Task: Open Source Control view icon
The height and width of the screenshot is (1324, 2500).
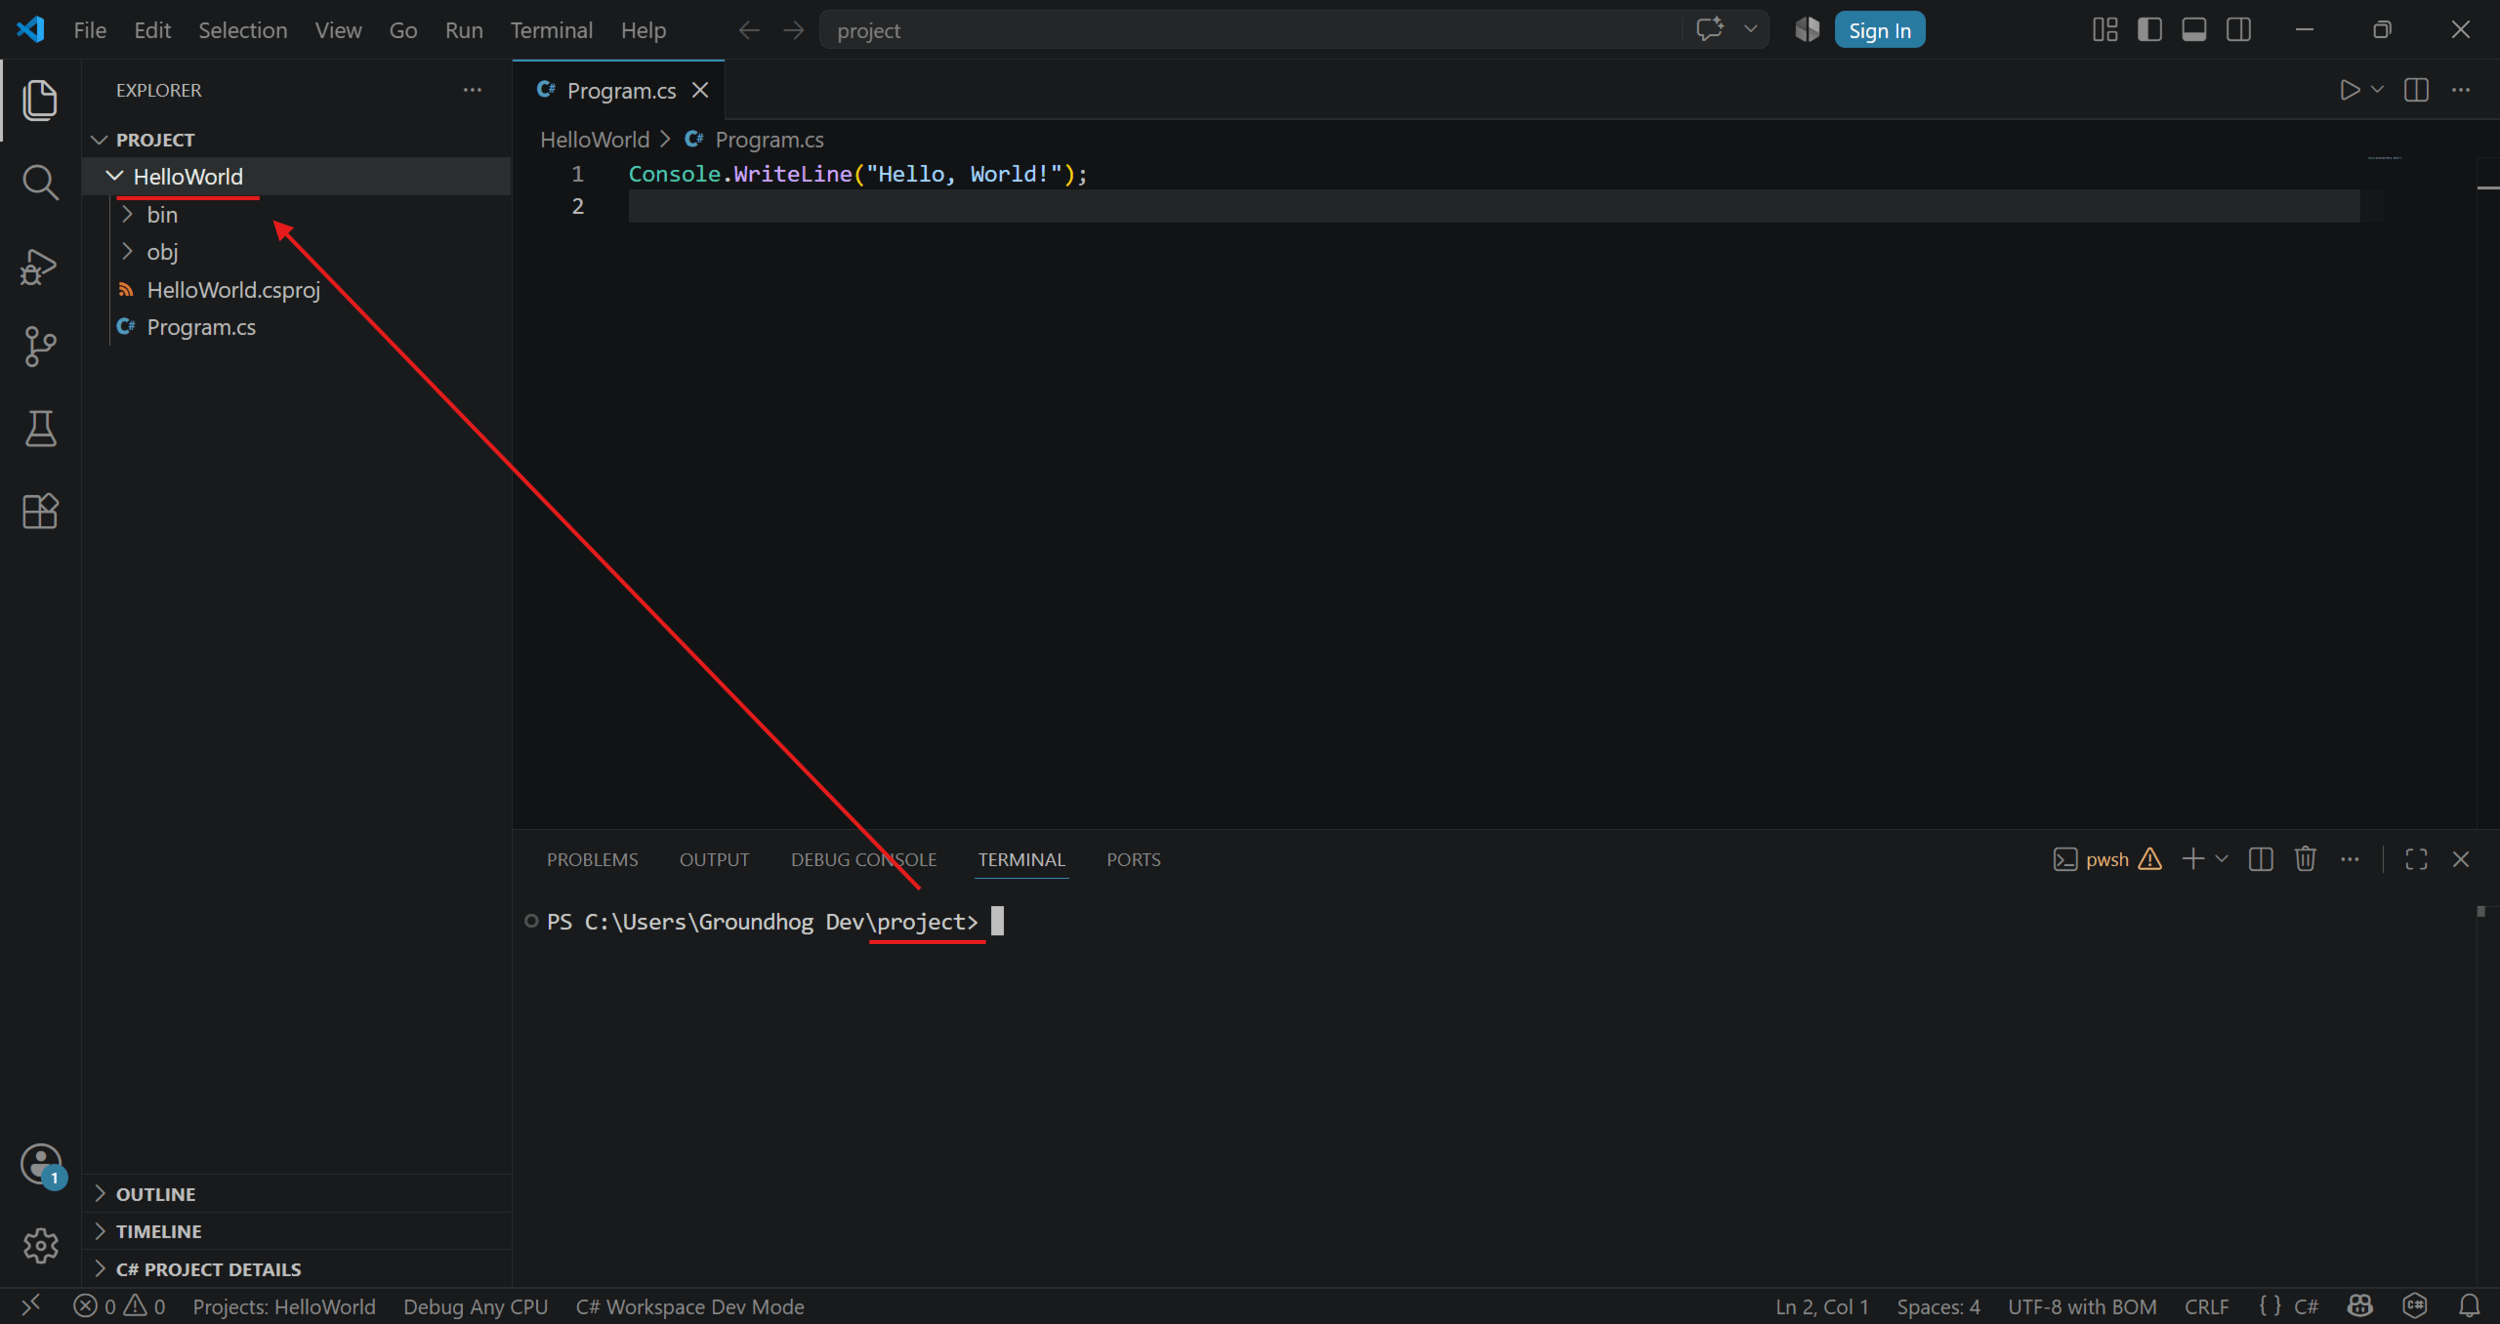Action: [40, 347]
